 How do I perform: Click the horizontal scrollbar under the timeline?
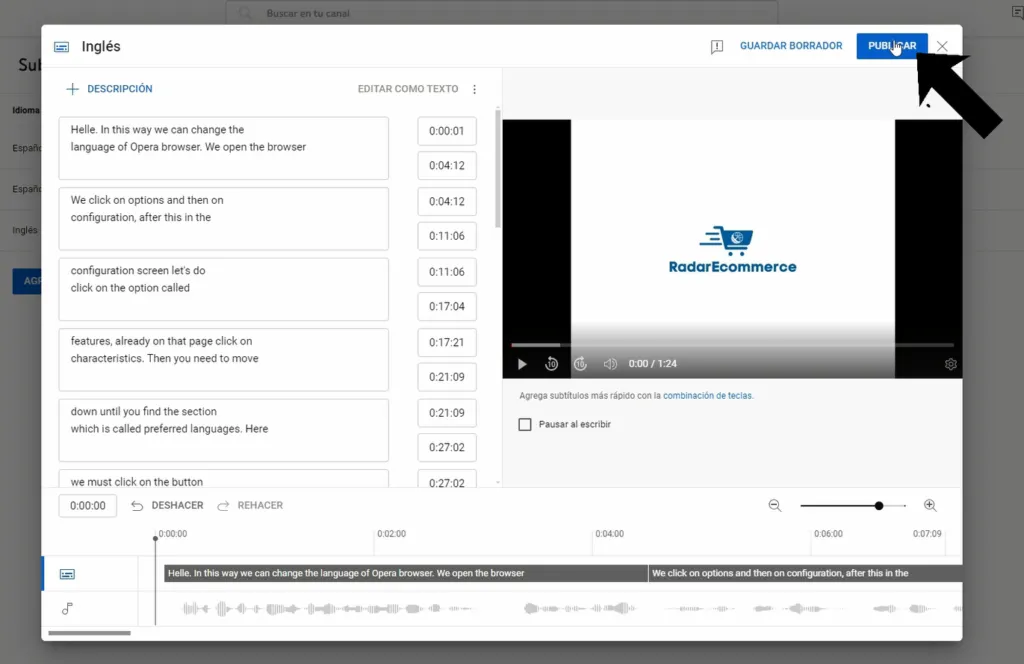pyautogui.click(x=89, y=633)
